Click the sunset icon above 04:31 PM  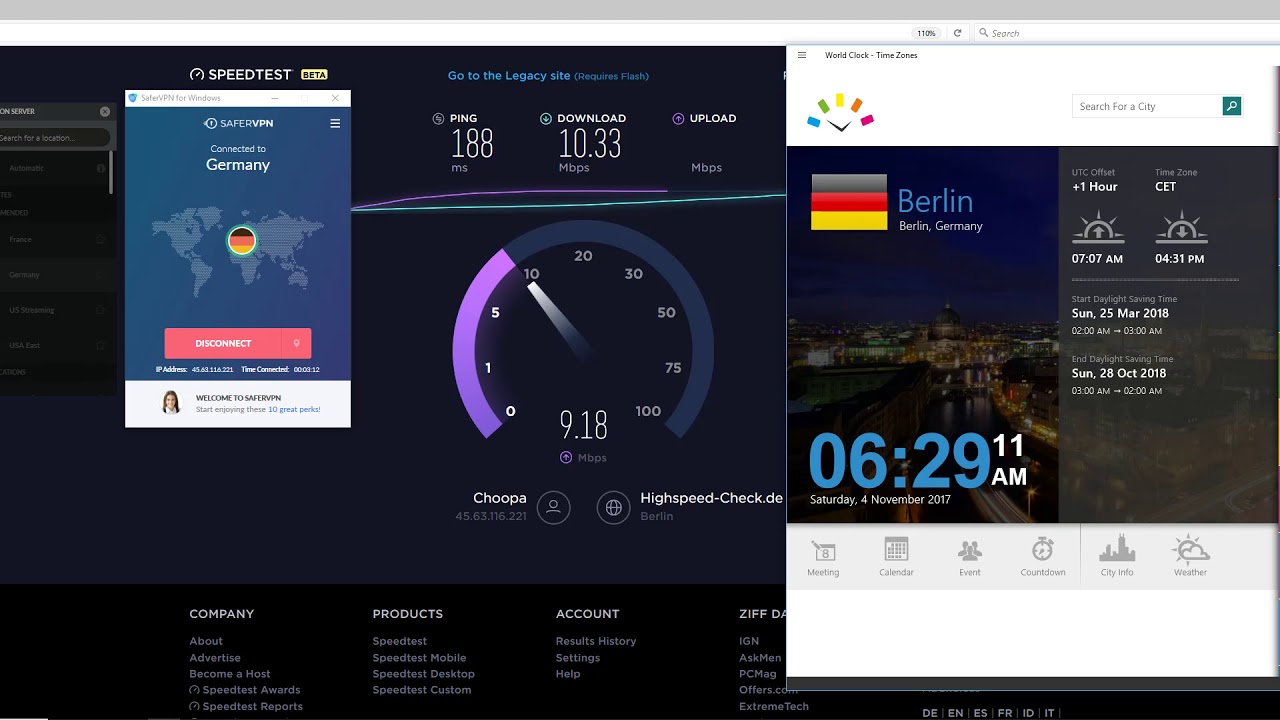[x=1181, y=227]
